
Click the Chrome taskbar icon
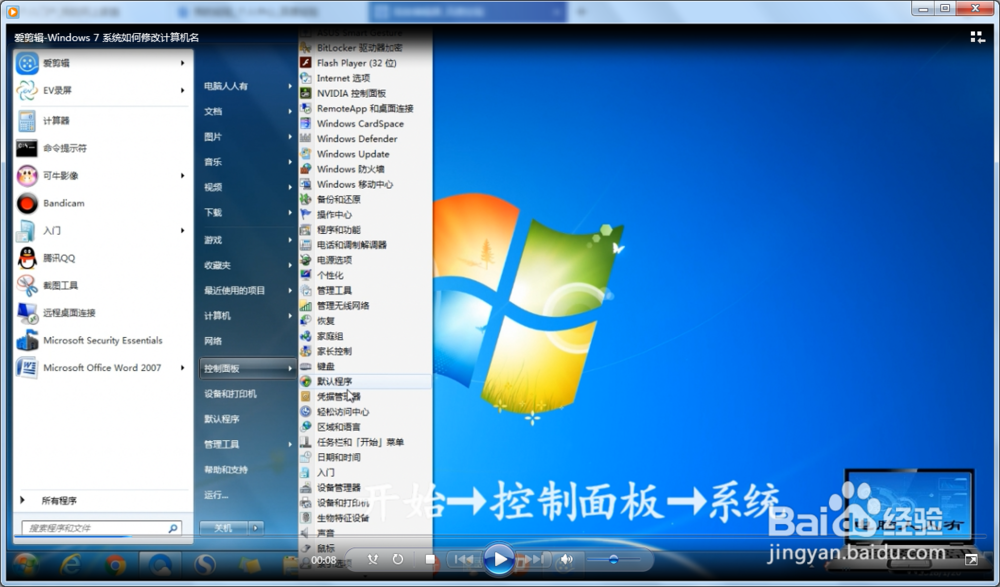coord(115,565)
